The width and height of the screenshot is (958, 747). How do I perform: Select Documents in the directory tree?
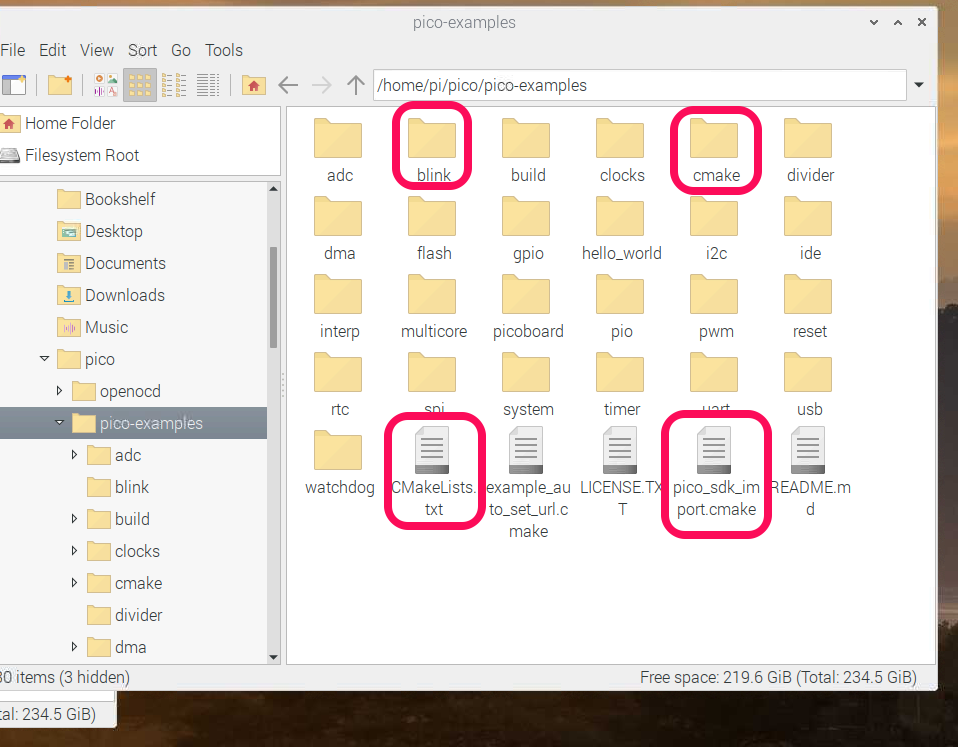tap(125, 263)
